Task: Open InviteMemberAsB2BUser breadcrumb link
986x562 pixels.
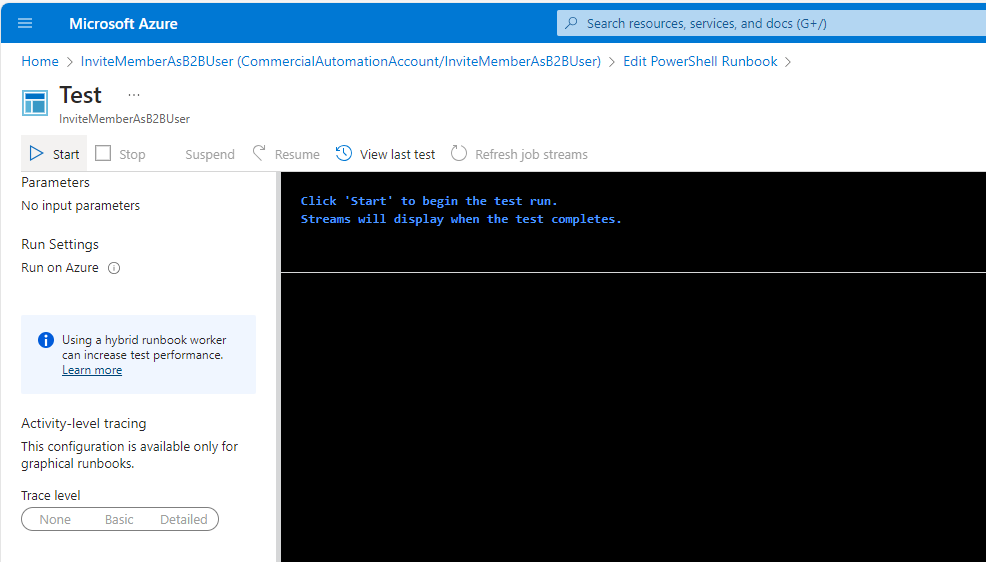Action: pyautogui.click(x=341, y=62)
